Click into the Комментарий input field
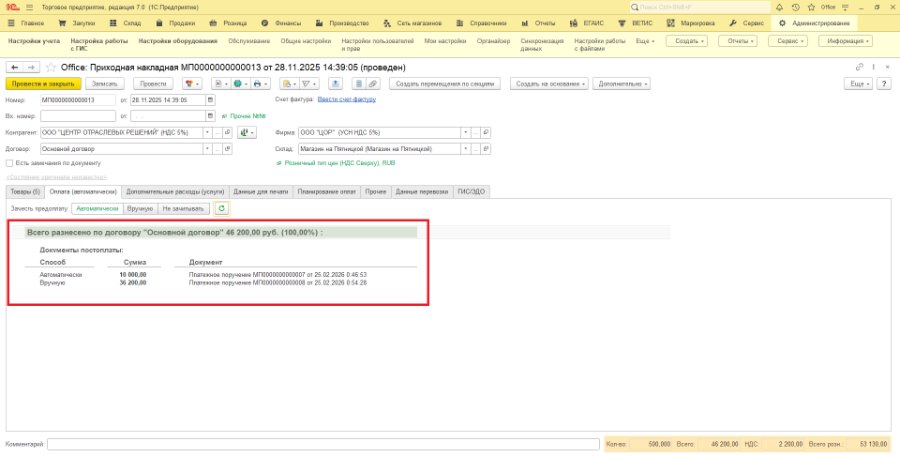 323,444
